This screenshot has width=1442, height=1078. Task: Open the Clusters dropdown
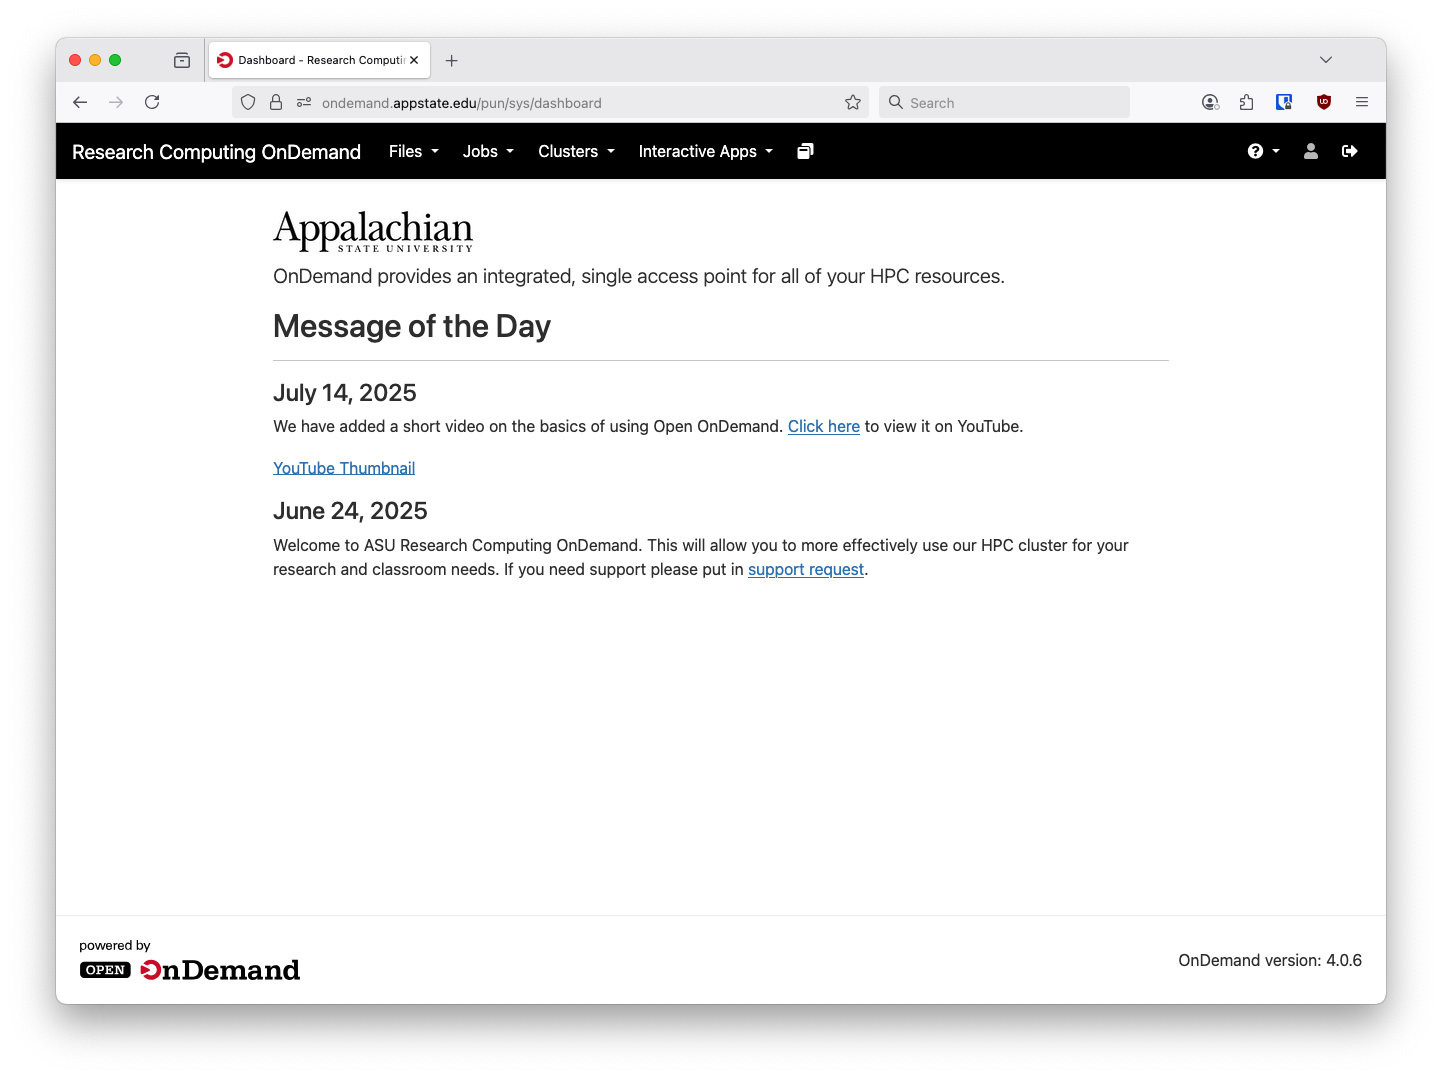575,151
